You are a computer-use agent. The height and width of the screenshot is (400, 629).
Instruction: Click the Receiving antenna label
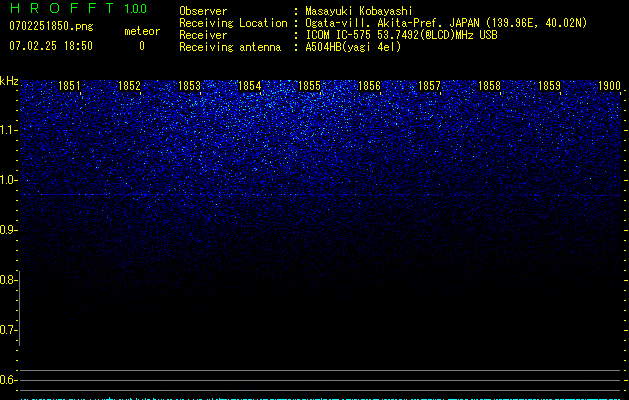[230, 47]
